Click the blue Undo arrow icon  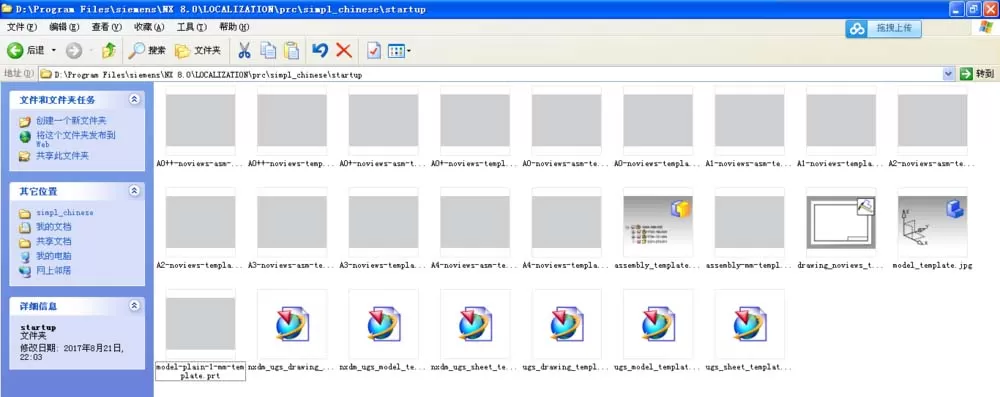click(320, 50)
